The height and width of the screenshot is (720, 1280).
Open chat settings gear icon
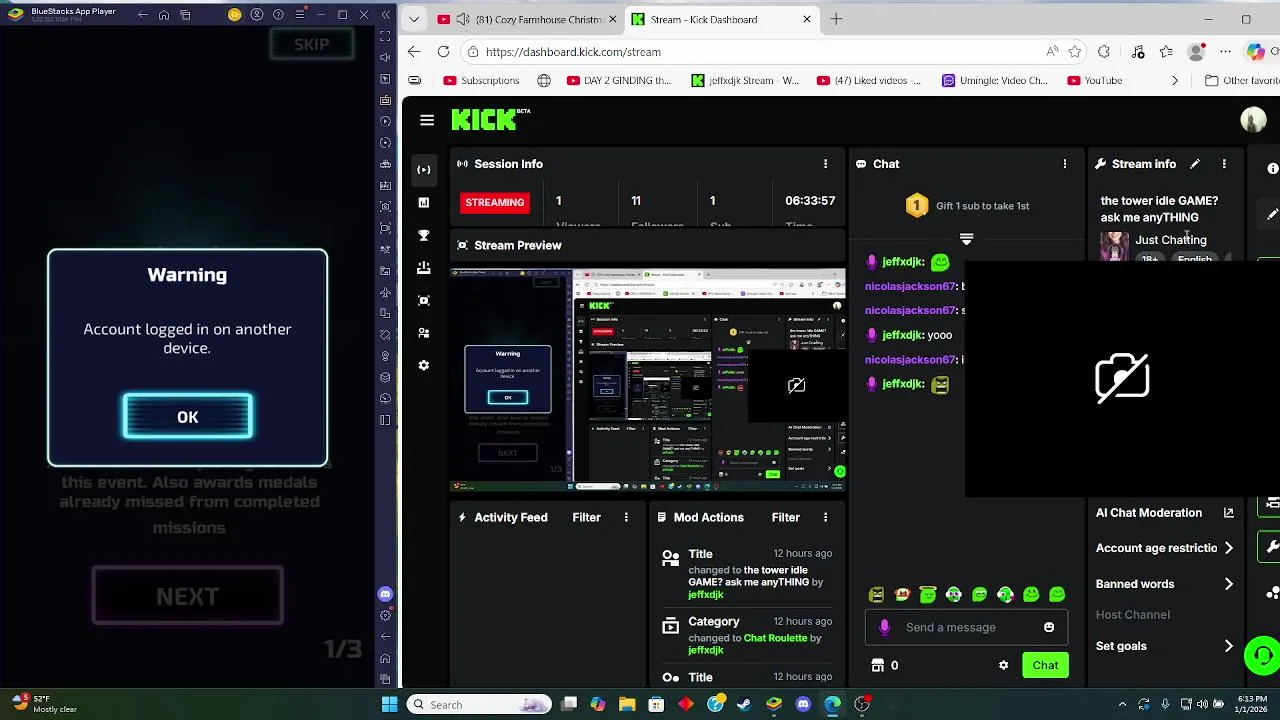[1003, 665]
